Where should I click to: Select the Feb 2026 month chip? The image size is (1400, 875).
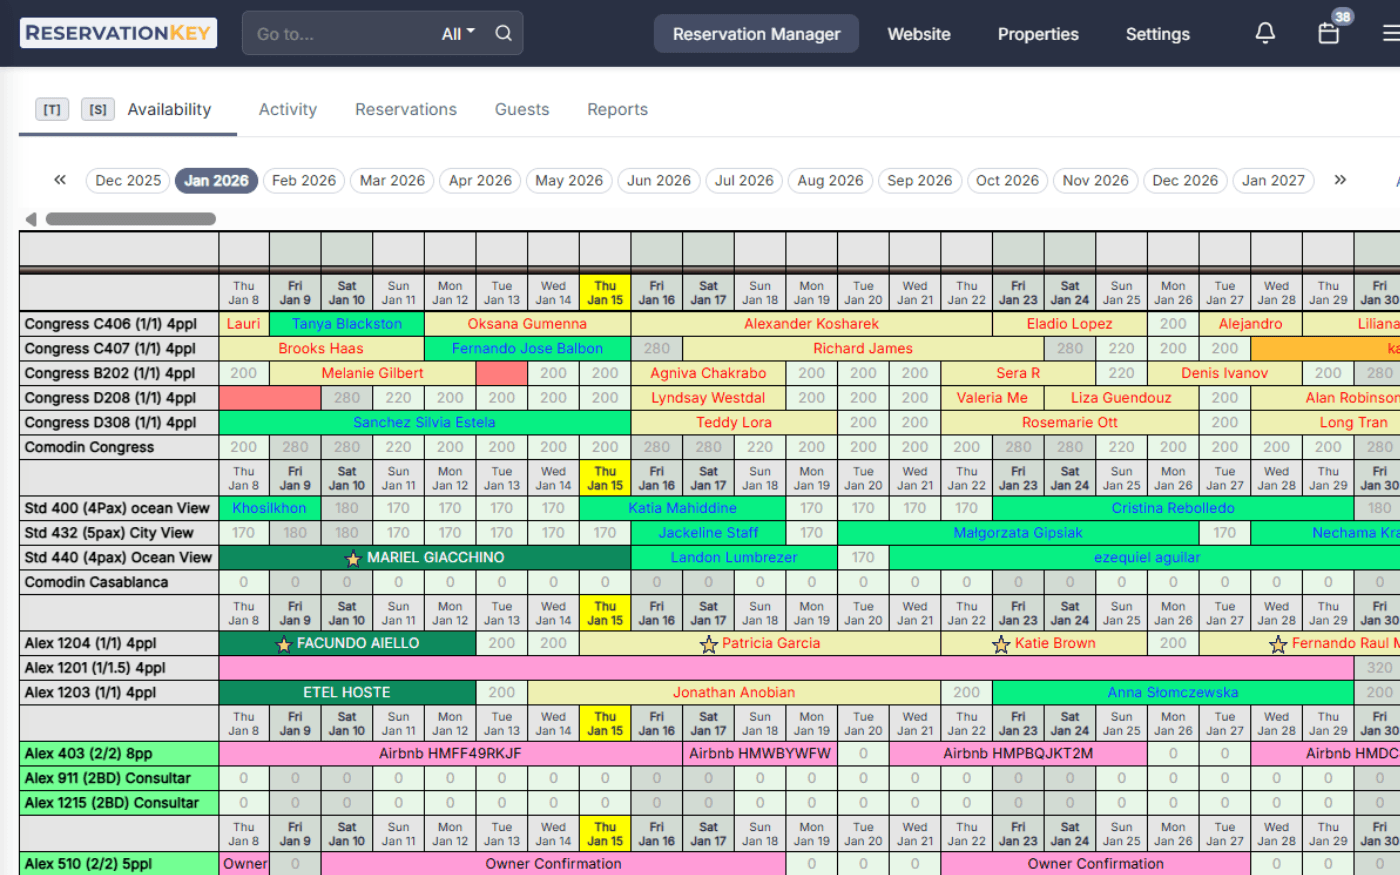[303, 180]
